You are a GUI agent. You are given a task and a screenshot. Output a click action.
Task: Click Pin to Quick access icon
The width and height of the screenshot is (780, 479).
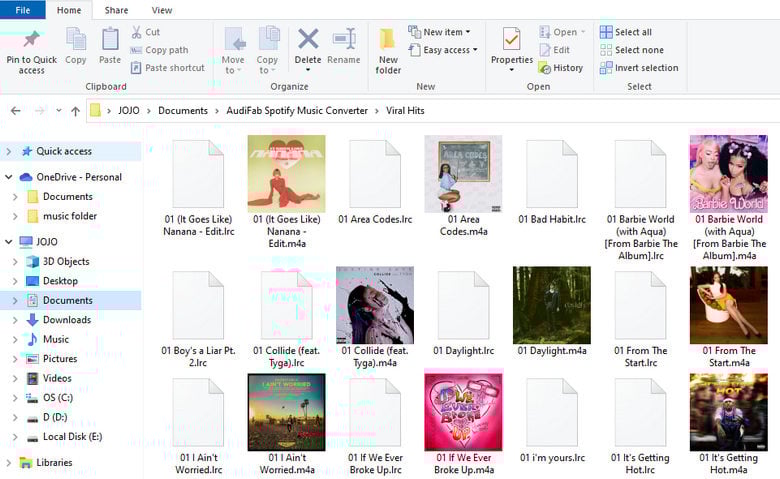(x=31, y=40)
